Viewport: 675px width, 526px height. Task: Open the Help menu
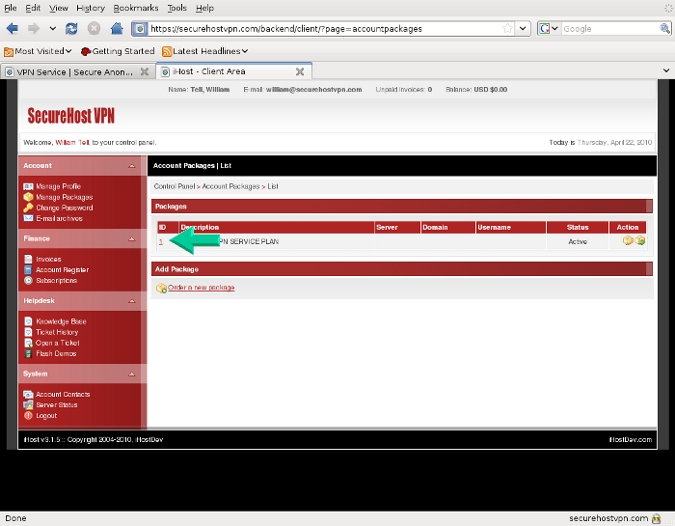click(204, 8)
